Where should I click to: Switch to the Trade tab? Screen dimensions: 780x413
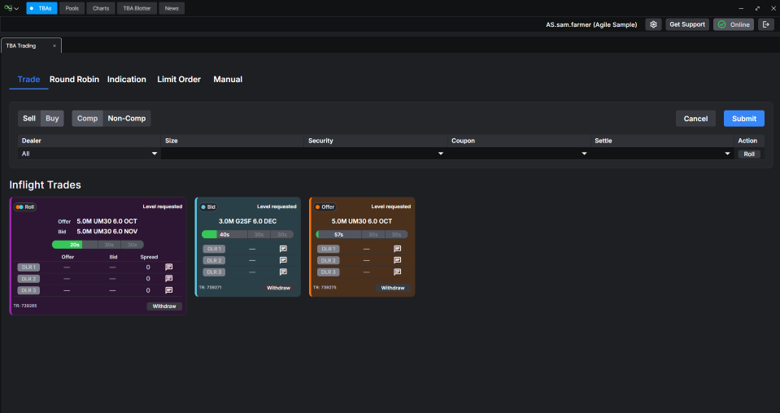pos(28,79)
